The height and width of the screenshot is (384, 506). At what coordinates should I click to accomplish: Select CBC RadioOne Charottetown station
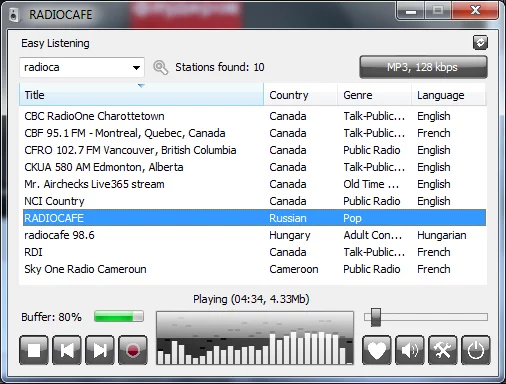point(254,116)
